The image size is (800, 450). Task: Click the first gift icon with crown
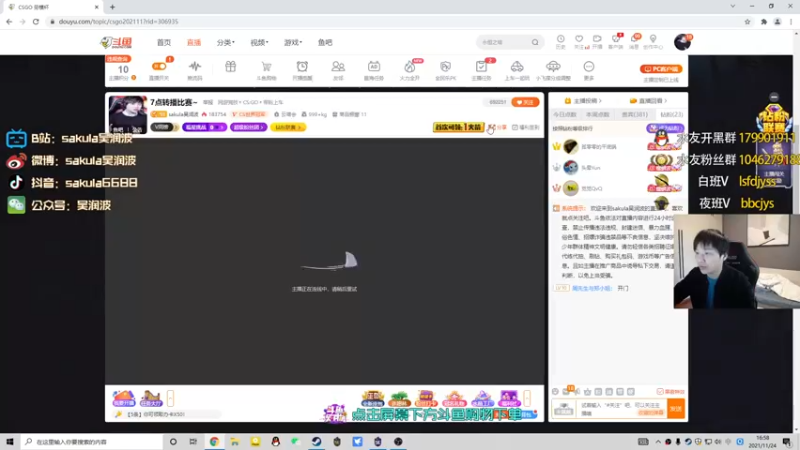tap(373, 398)
